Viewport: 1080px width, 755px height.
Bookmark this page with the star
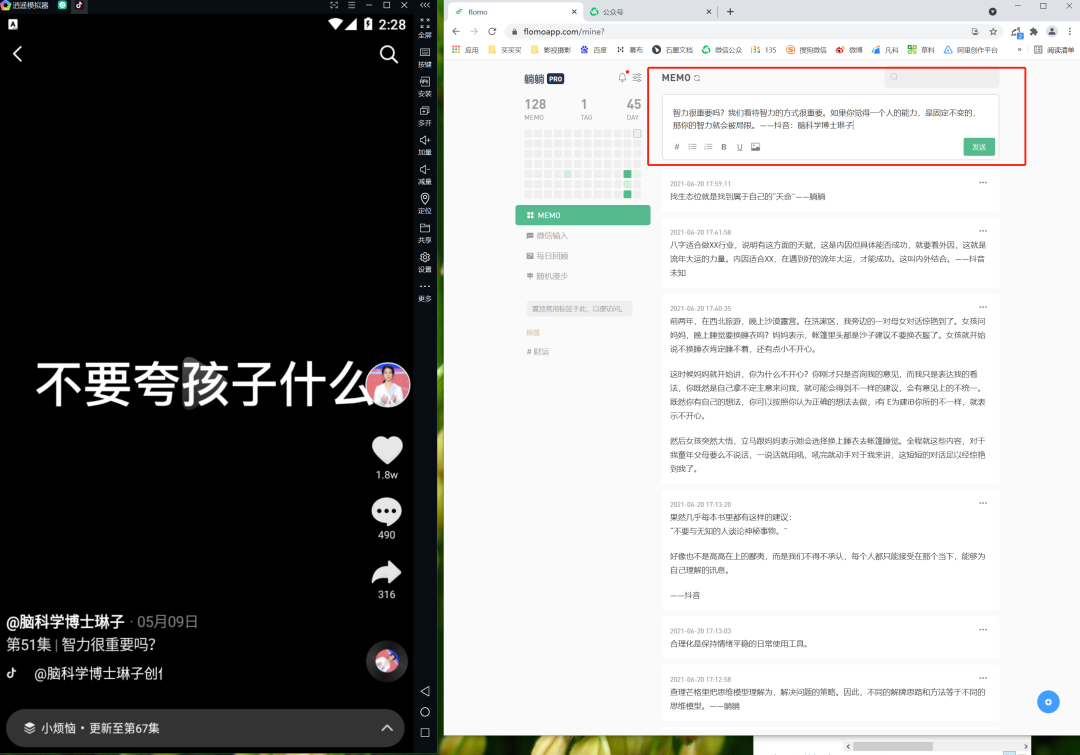point(993,32)
